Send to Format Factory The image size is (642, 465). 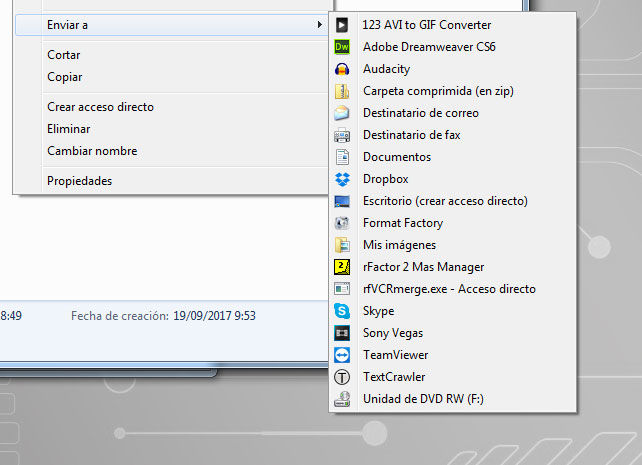(452, 223)
